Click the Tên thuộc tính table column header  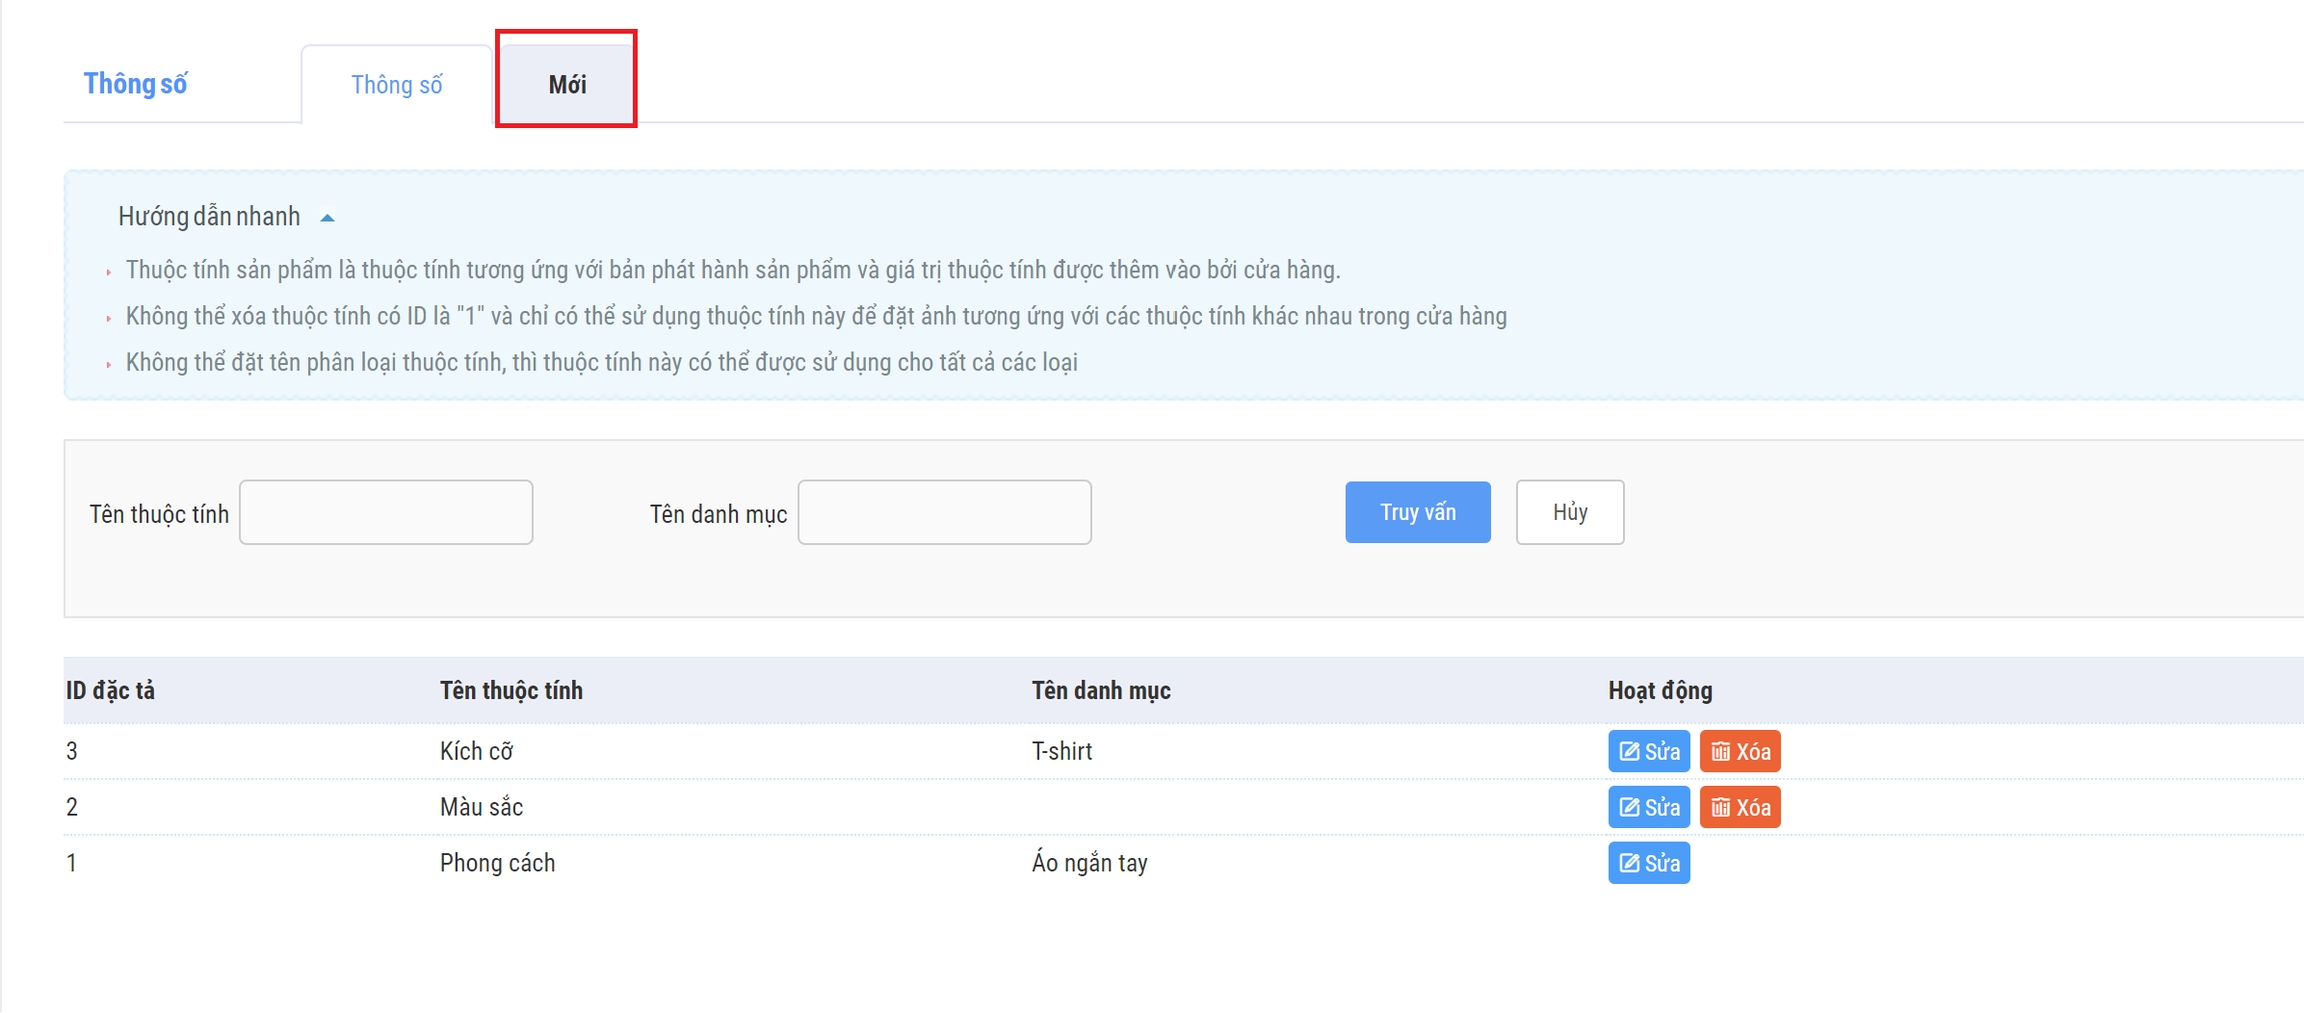[x=511, y=691]
